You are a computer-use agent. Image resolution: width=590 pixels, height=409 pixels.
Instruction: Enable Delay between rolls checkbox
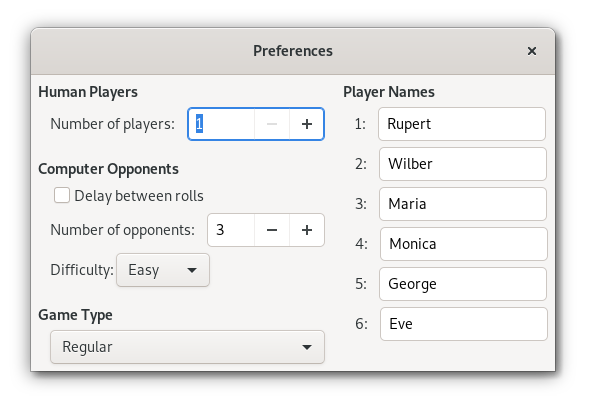point(62,196)
